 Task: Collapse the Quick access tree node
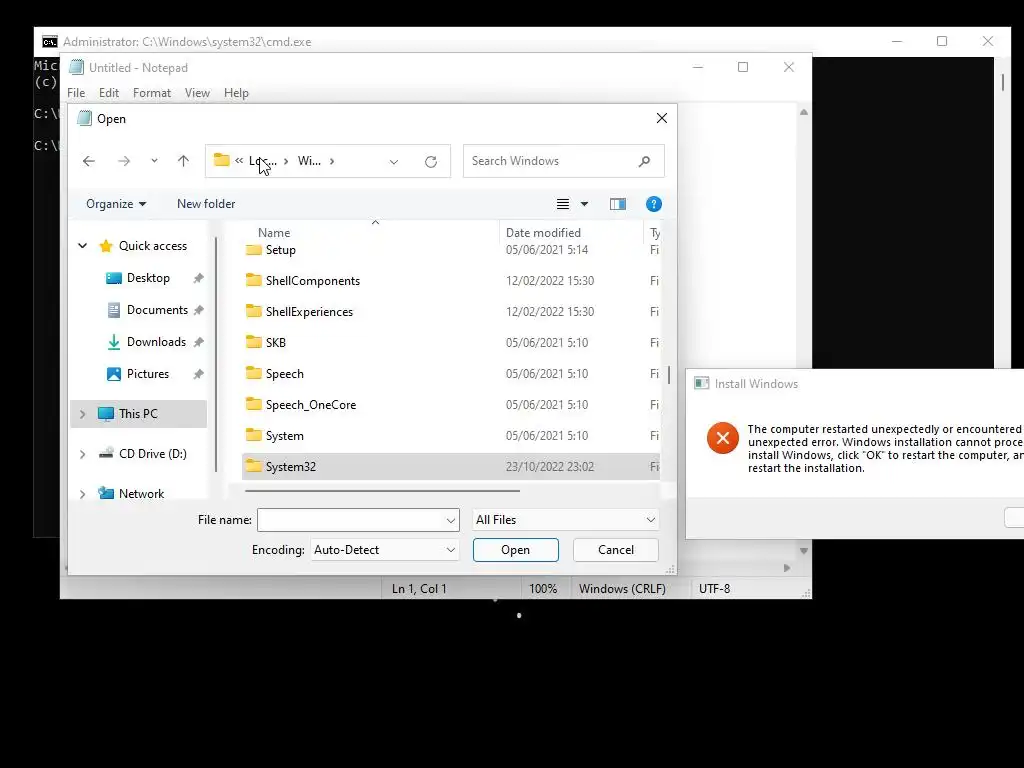pyautogui.click(x=82, y=246)
